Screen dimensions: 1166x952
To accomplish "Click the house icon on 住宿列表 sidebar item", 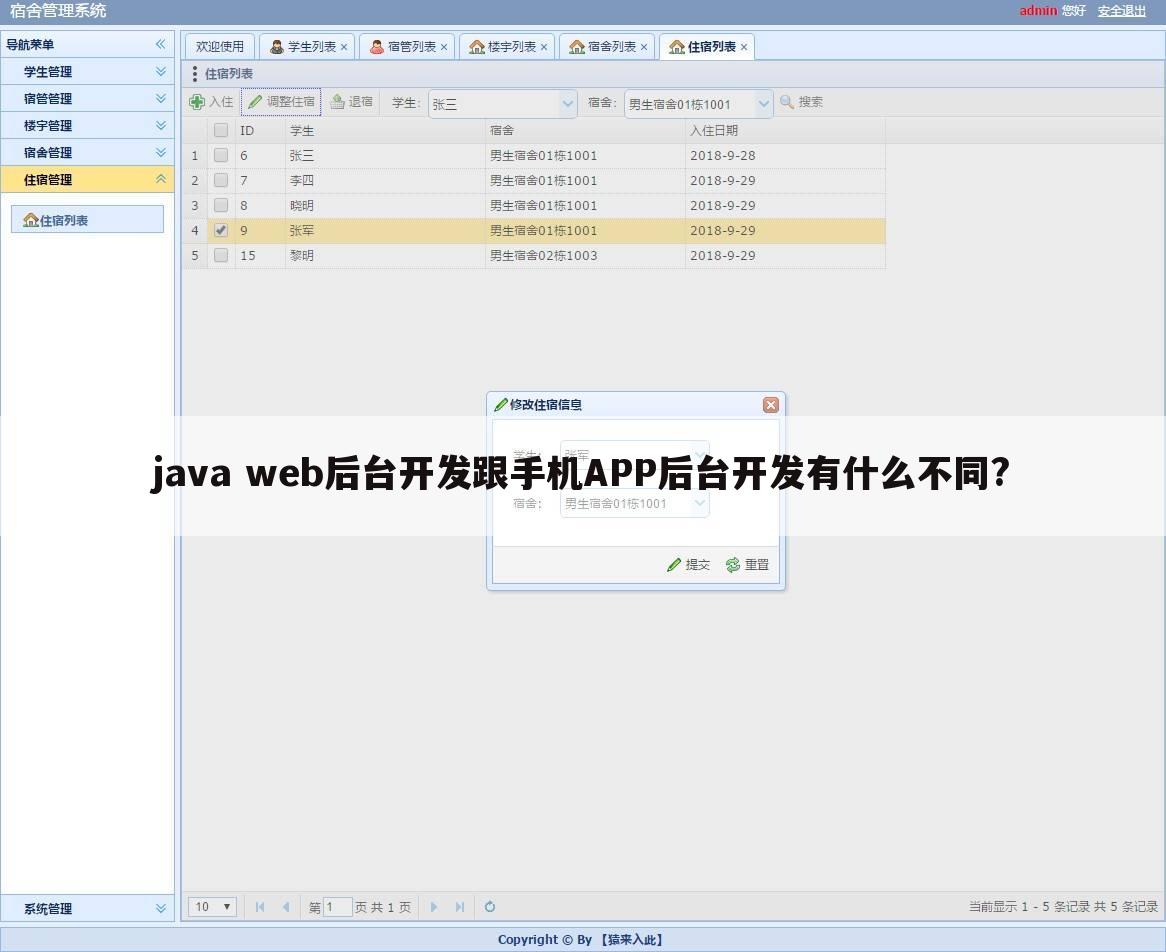I will tap(30, 220).
